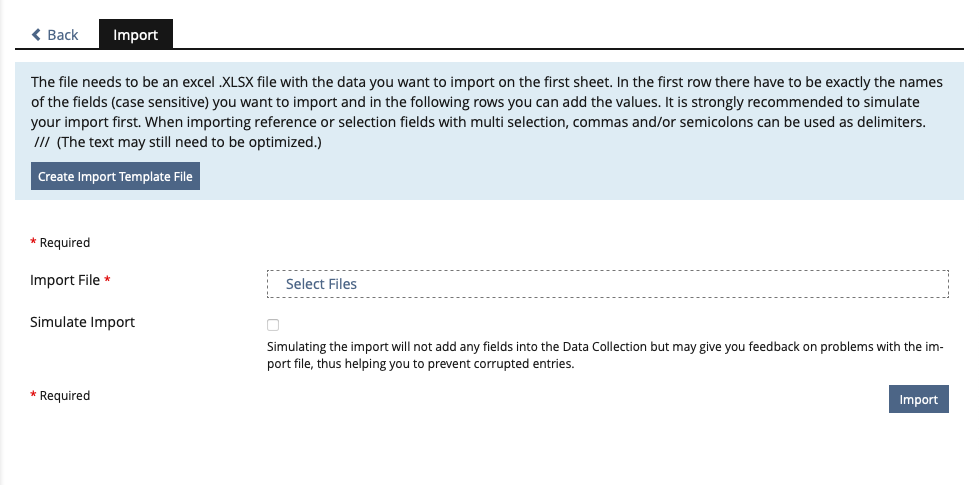Image resolution: width=979 pixels, height=485 pixels.
Task: Click the Simulate Import label text
Action: tap(82, 322)
